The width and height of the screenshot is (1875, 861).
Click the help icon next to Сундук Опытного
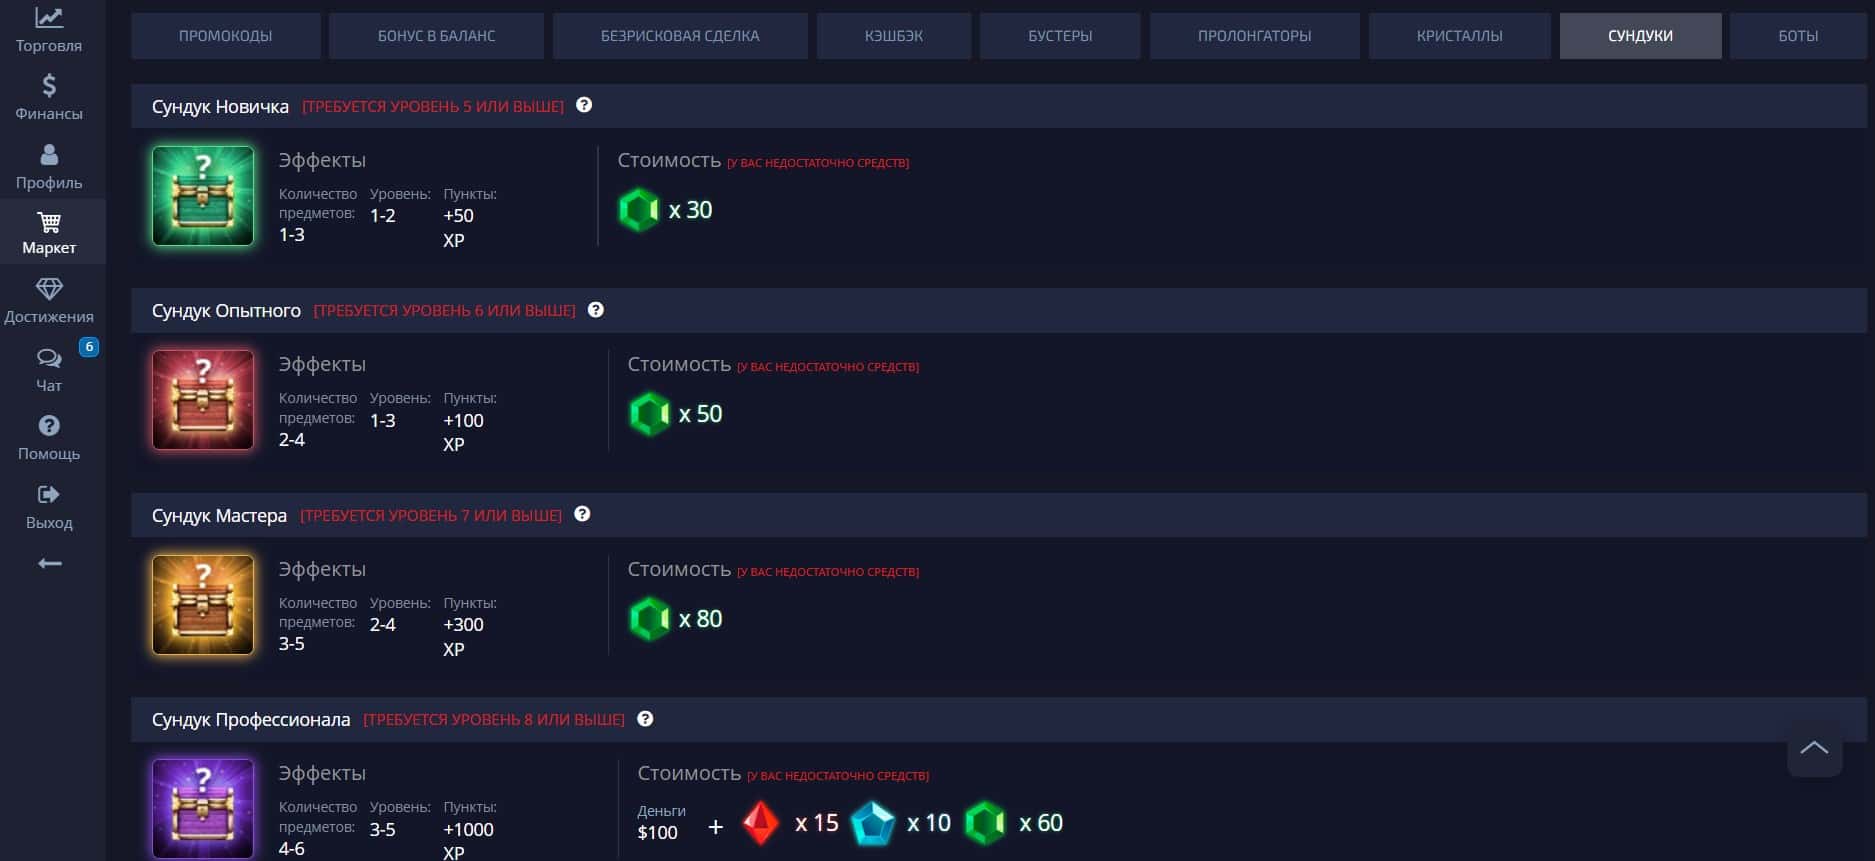[596, 310]
